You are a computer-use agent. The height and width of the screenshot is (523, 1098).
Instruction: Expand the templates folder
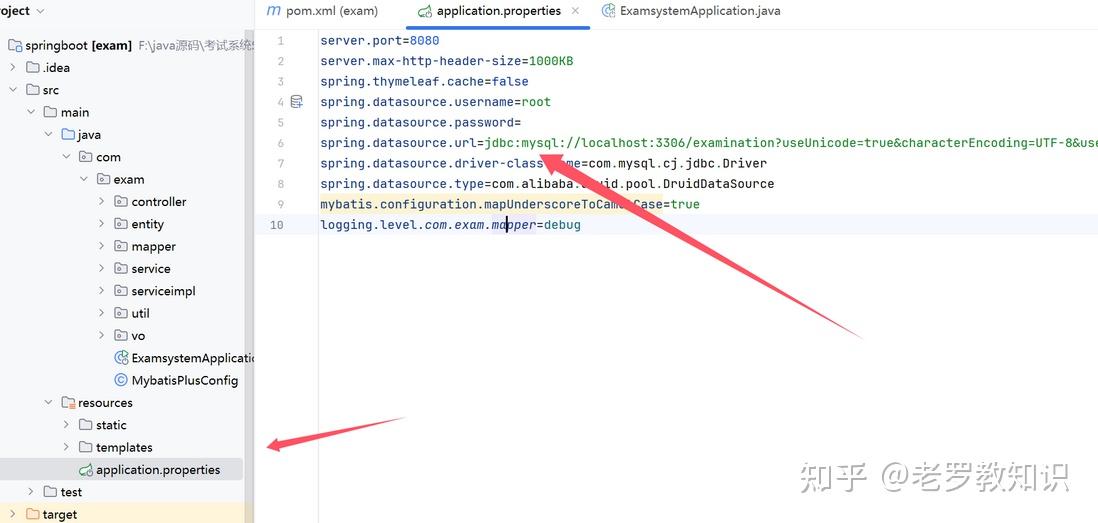(x=66, y=447)
